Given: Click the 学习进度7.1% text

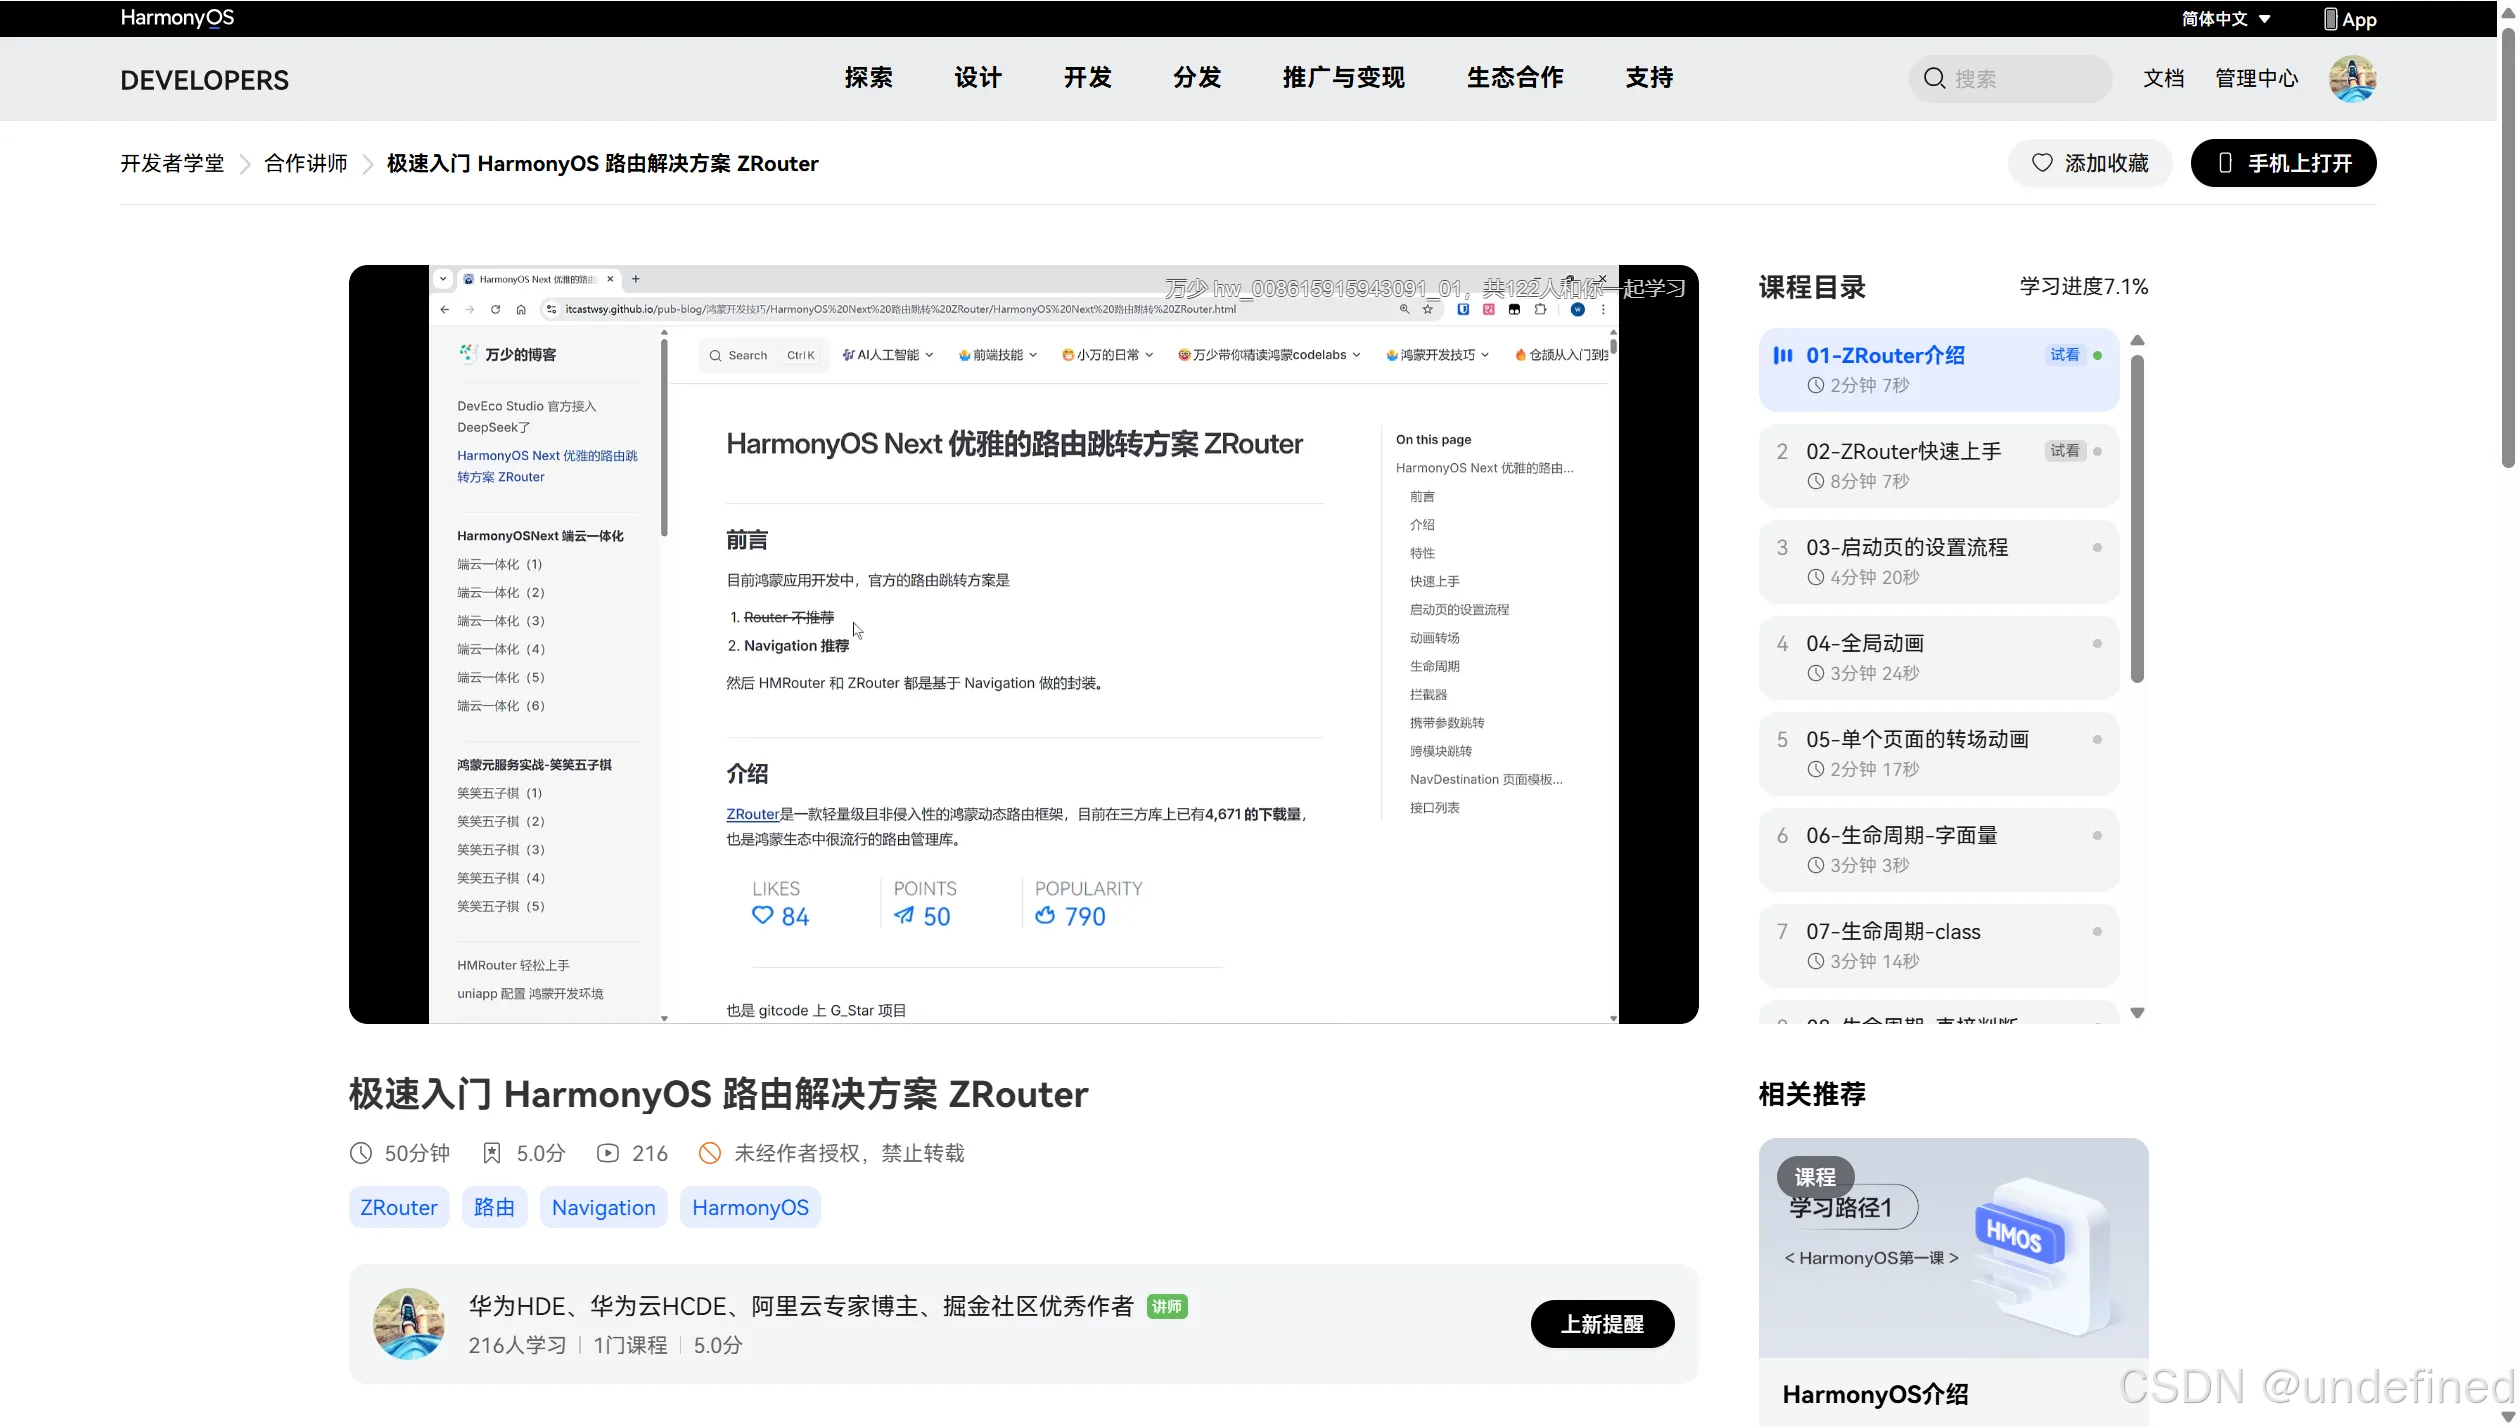Looking at the screenshot, I should click(x=2083, y=287).
